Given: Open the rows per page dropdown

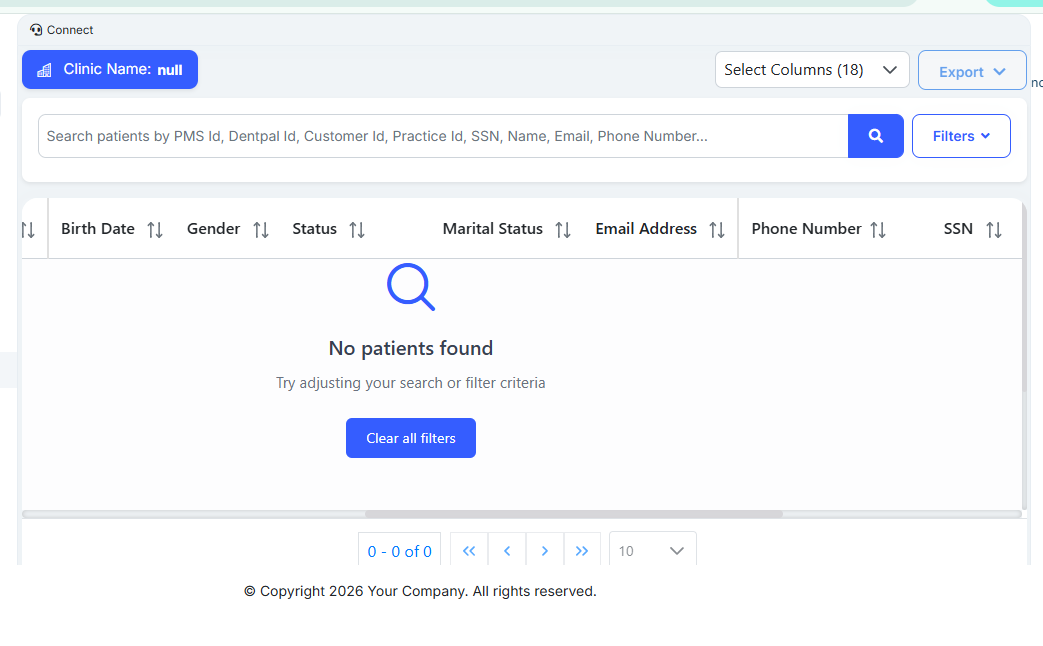Looking at the screenshot, I should click(x=652, y=551).
